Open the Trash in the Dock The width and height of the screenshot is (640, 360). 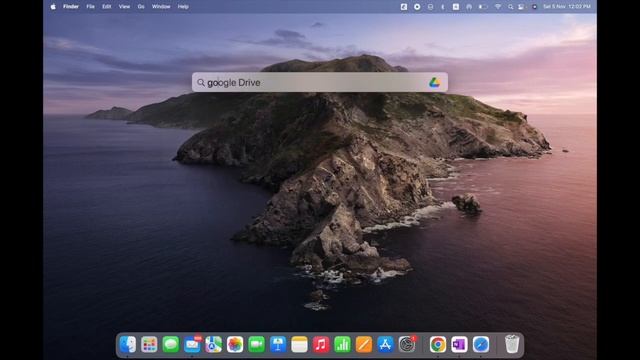pos(512,344)
